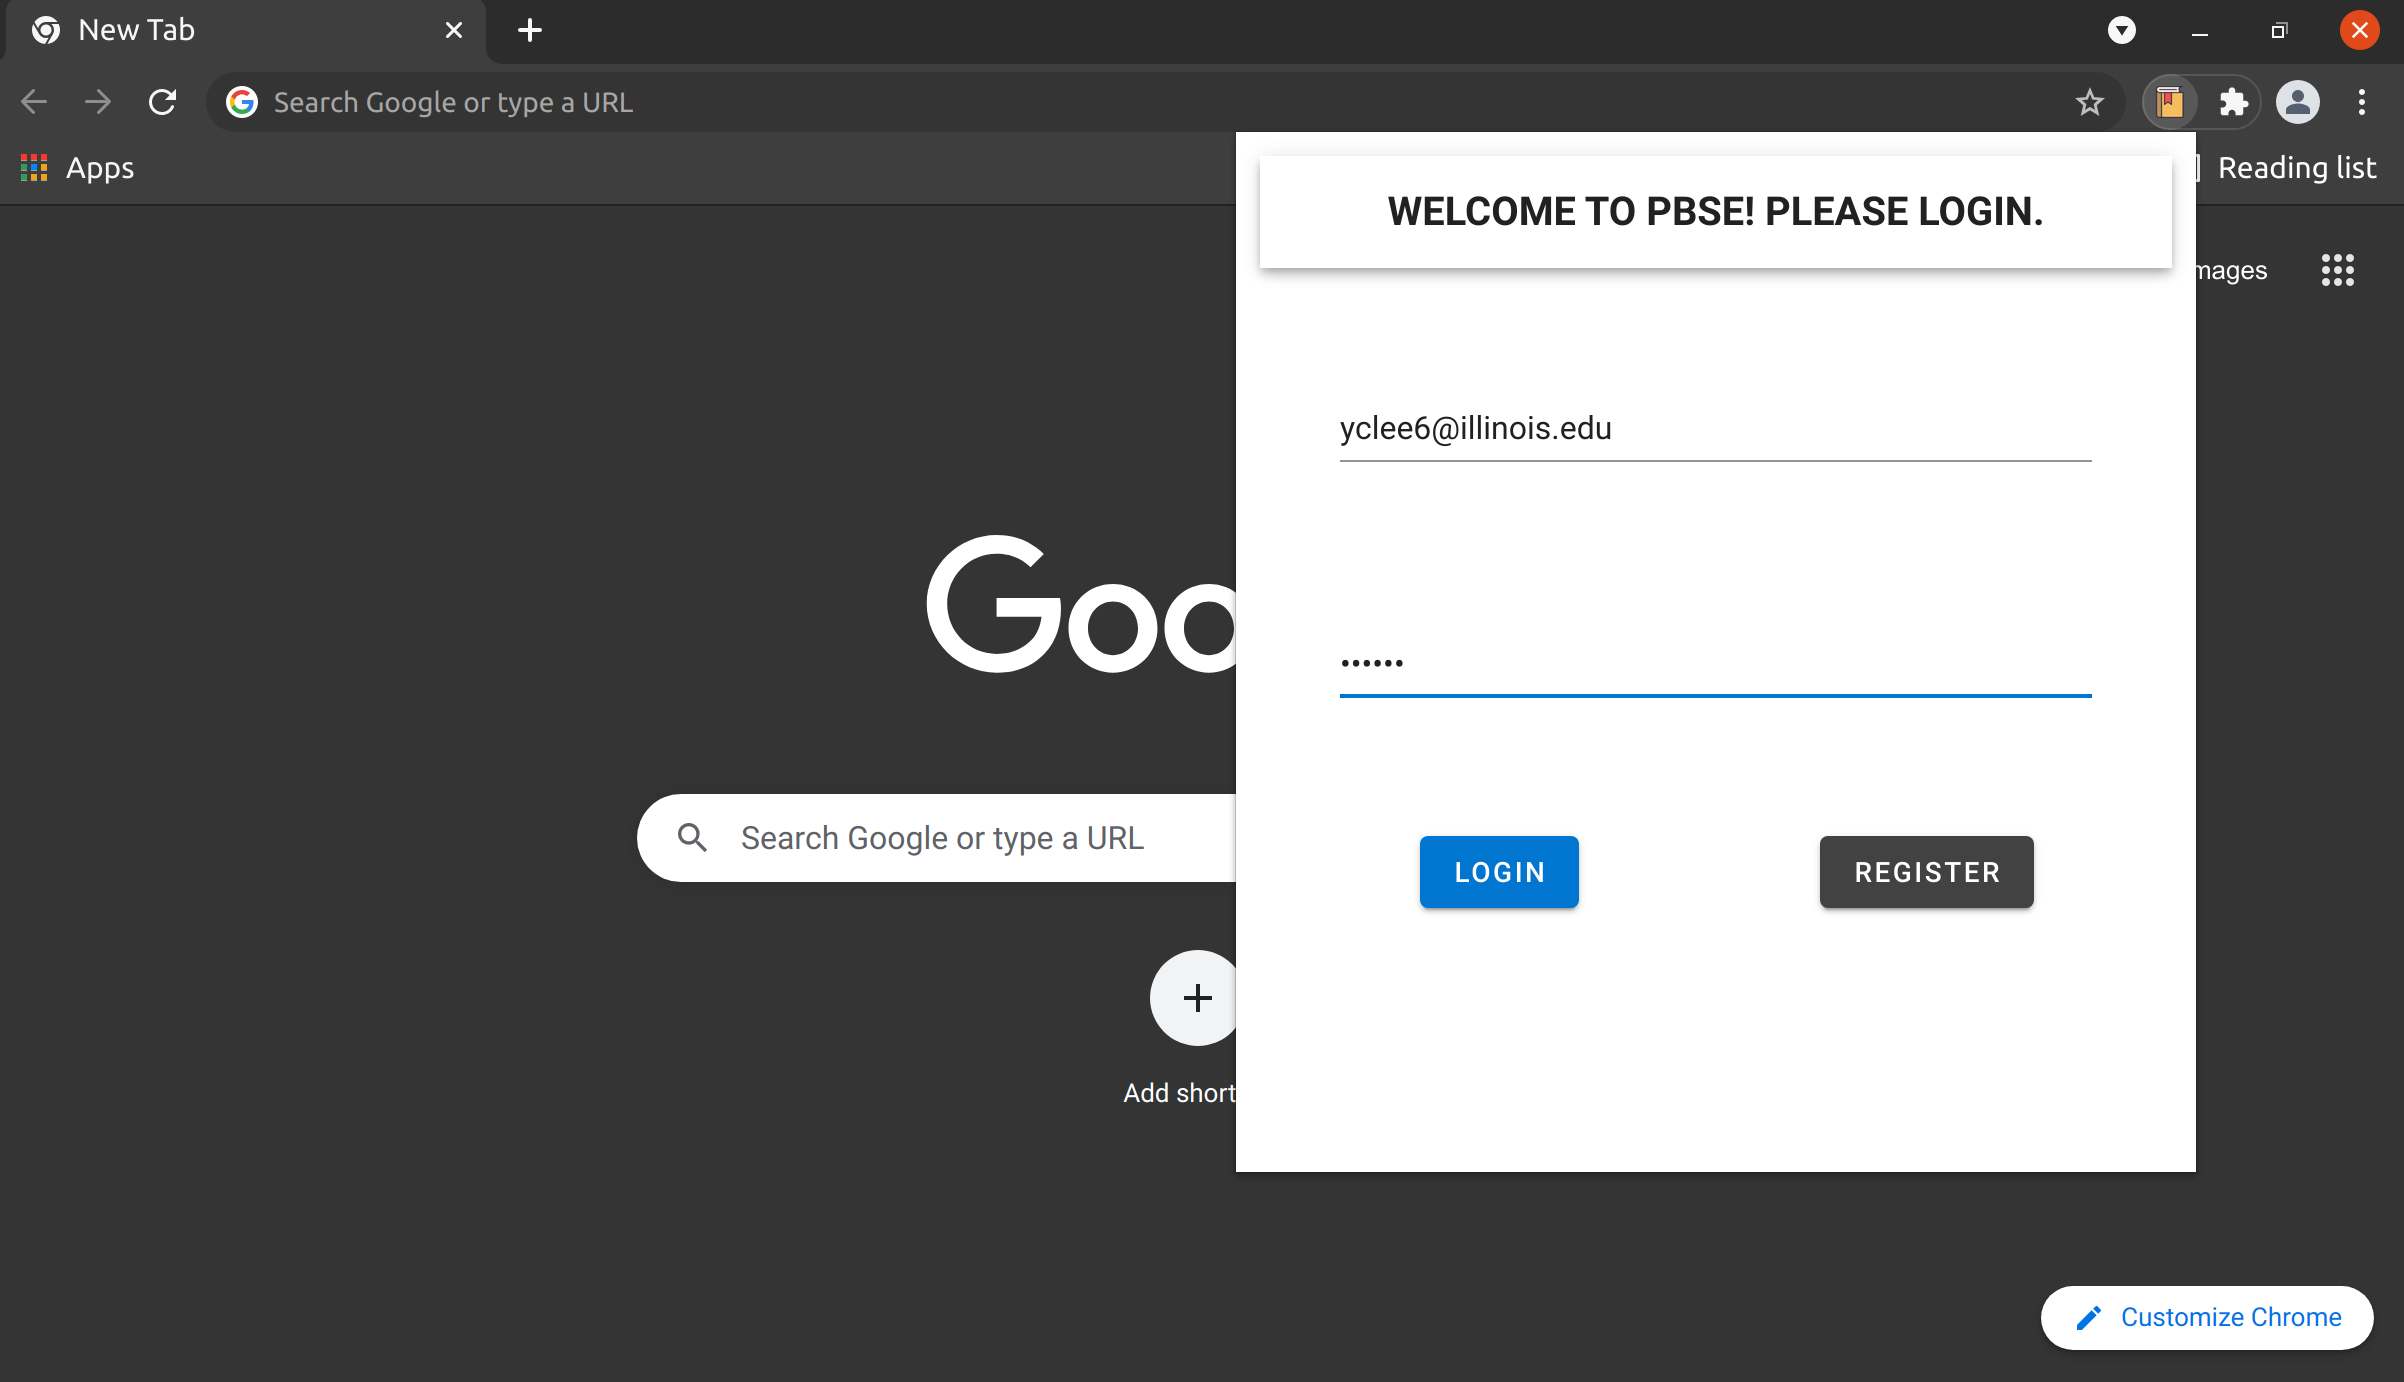Viewport: 2404px width, 1382px height.
Task: Select the New Tab tab
Action: pos(245,31)
